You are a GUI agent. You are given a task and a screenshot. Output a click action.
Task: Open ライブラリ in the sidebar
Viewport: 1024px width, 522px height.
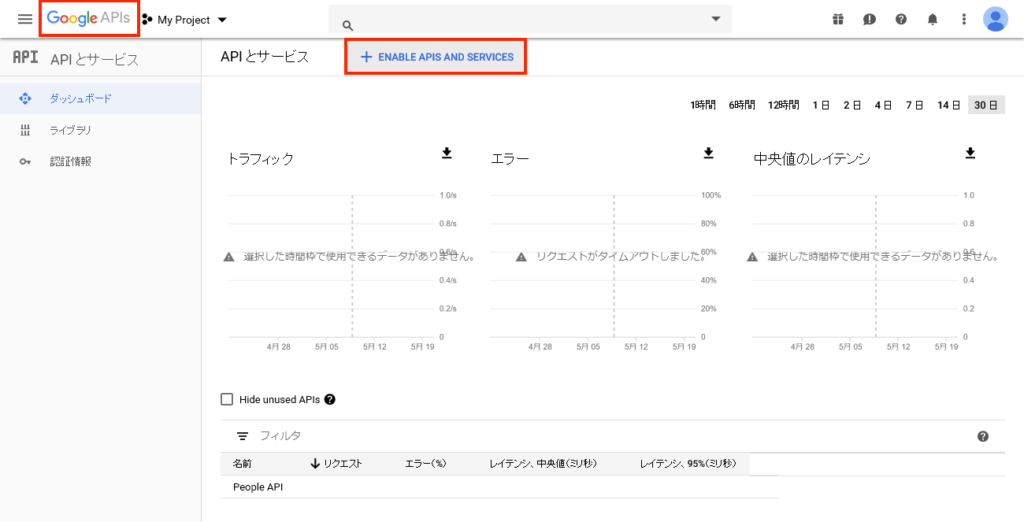[x=71, y=130]
